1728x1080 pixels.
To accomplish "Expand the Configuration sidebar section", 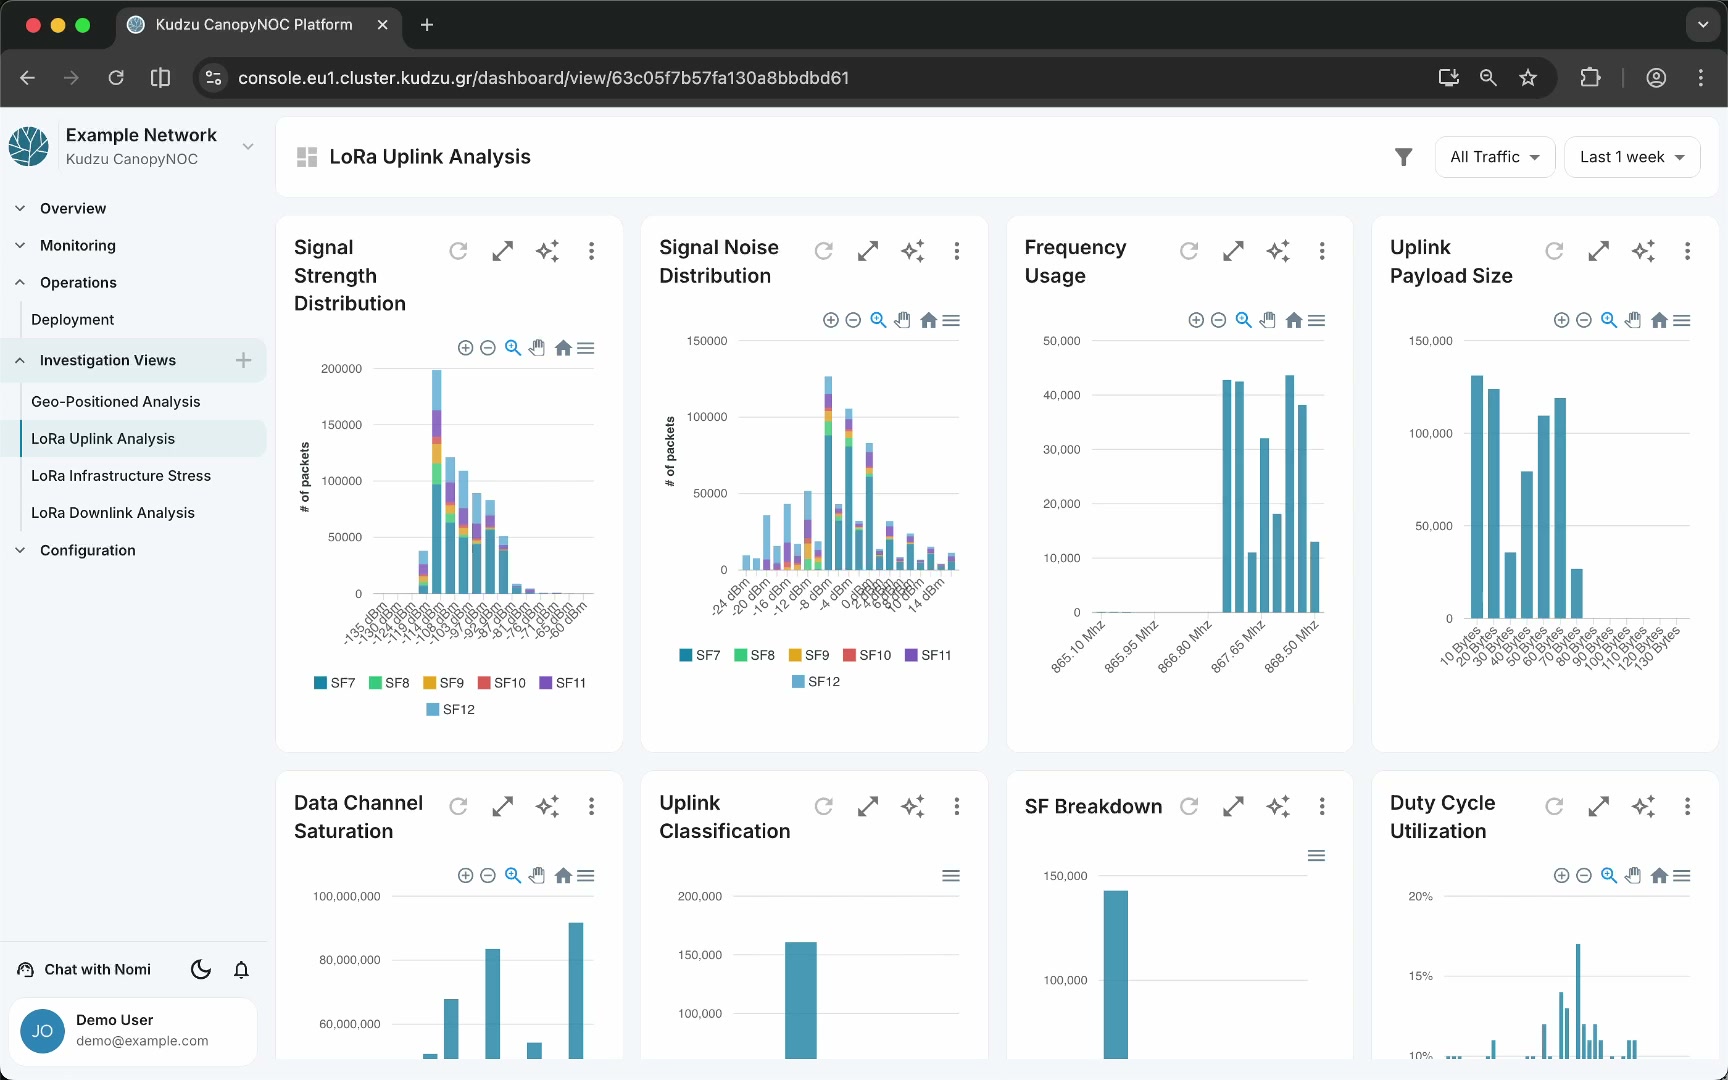I will [88, 550].
